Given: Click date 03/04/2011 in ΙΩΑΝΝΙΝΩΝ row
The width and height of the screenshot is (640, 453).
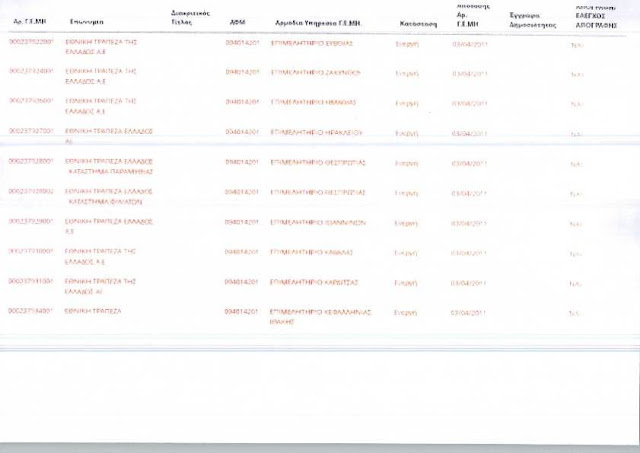Looking at the screenshot, I should pyautogui.click(x=469, y=224).
